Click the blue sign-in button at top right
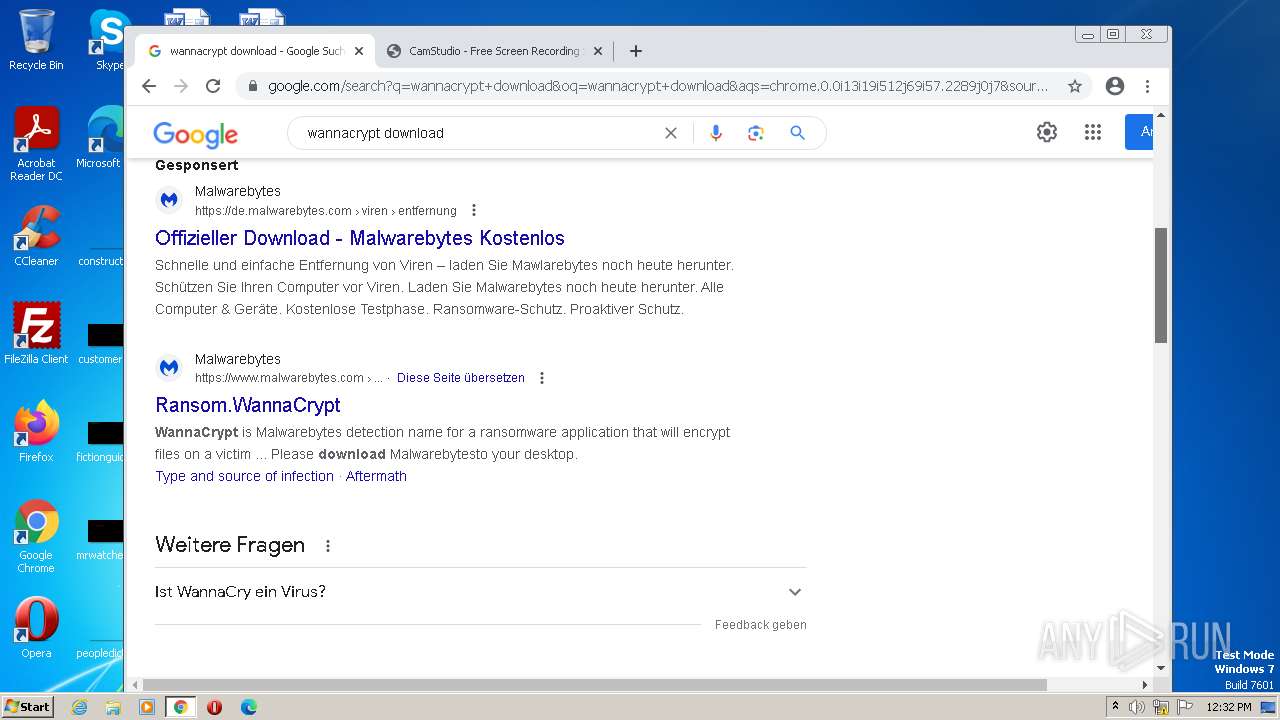This screenshot has height=720, width=1280. tap(1139, 132)
